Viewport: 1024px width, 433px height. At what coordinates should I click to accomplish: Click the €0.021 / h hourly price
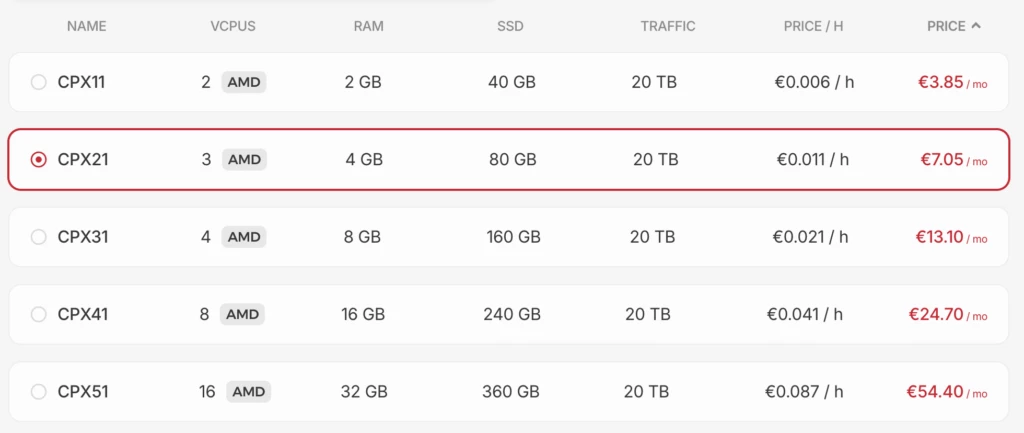[x=810, y=237]
